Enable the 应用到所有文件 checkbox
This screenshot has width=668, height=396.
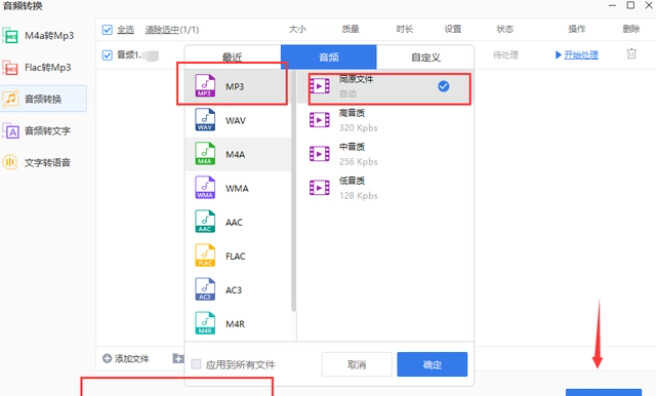(x=196, y=364)
